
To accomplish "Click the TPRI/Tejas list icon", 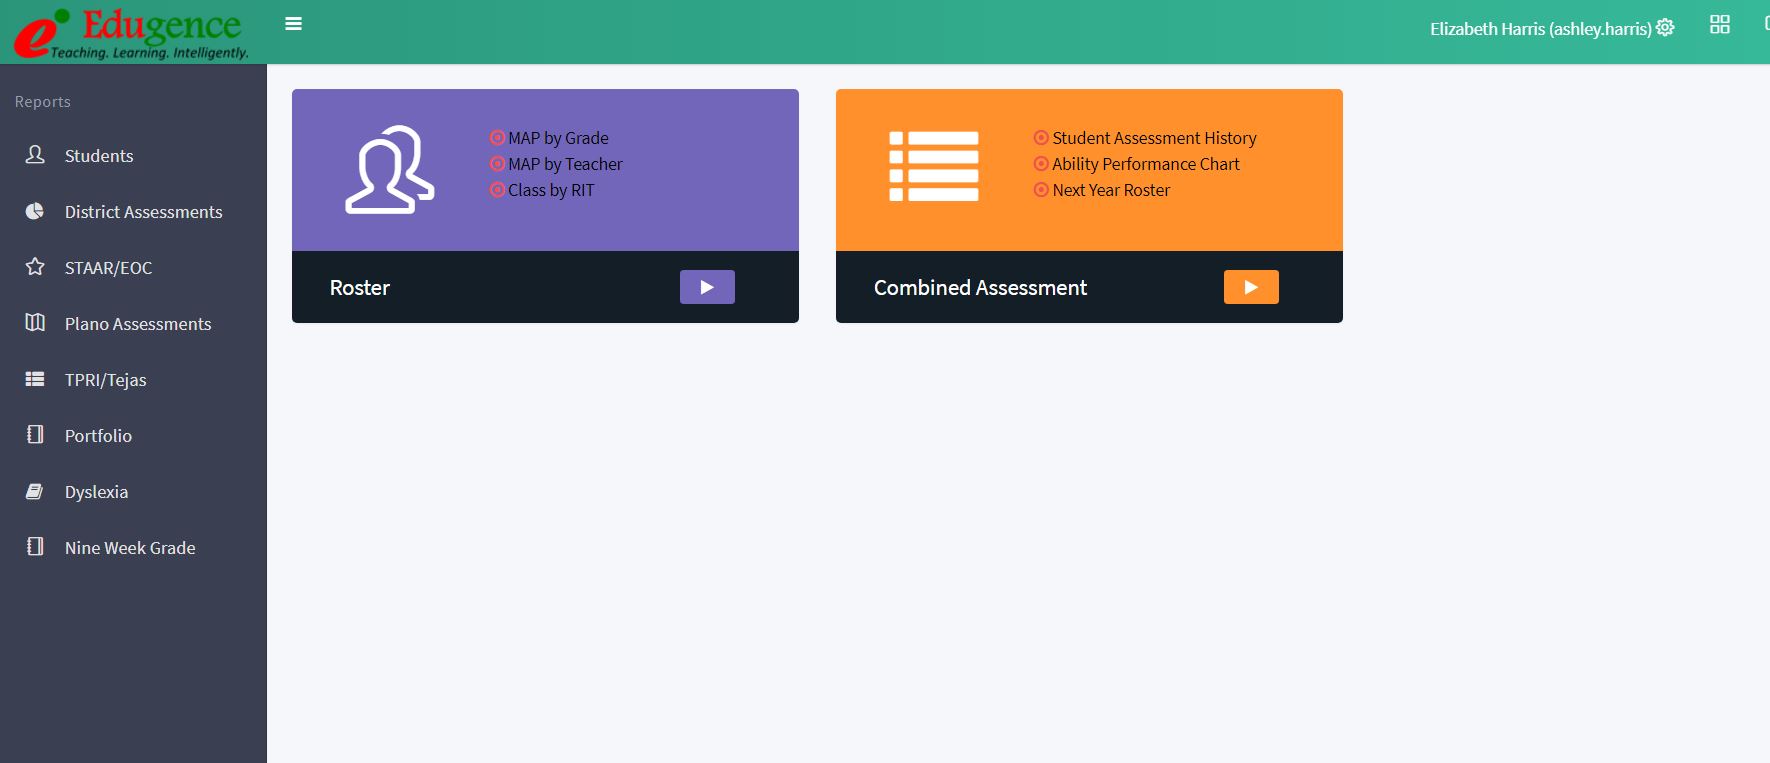I will tap(35, 379).
